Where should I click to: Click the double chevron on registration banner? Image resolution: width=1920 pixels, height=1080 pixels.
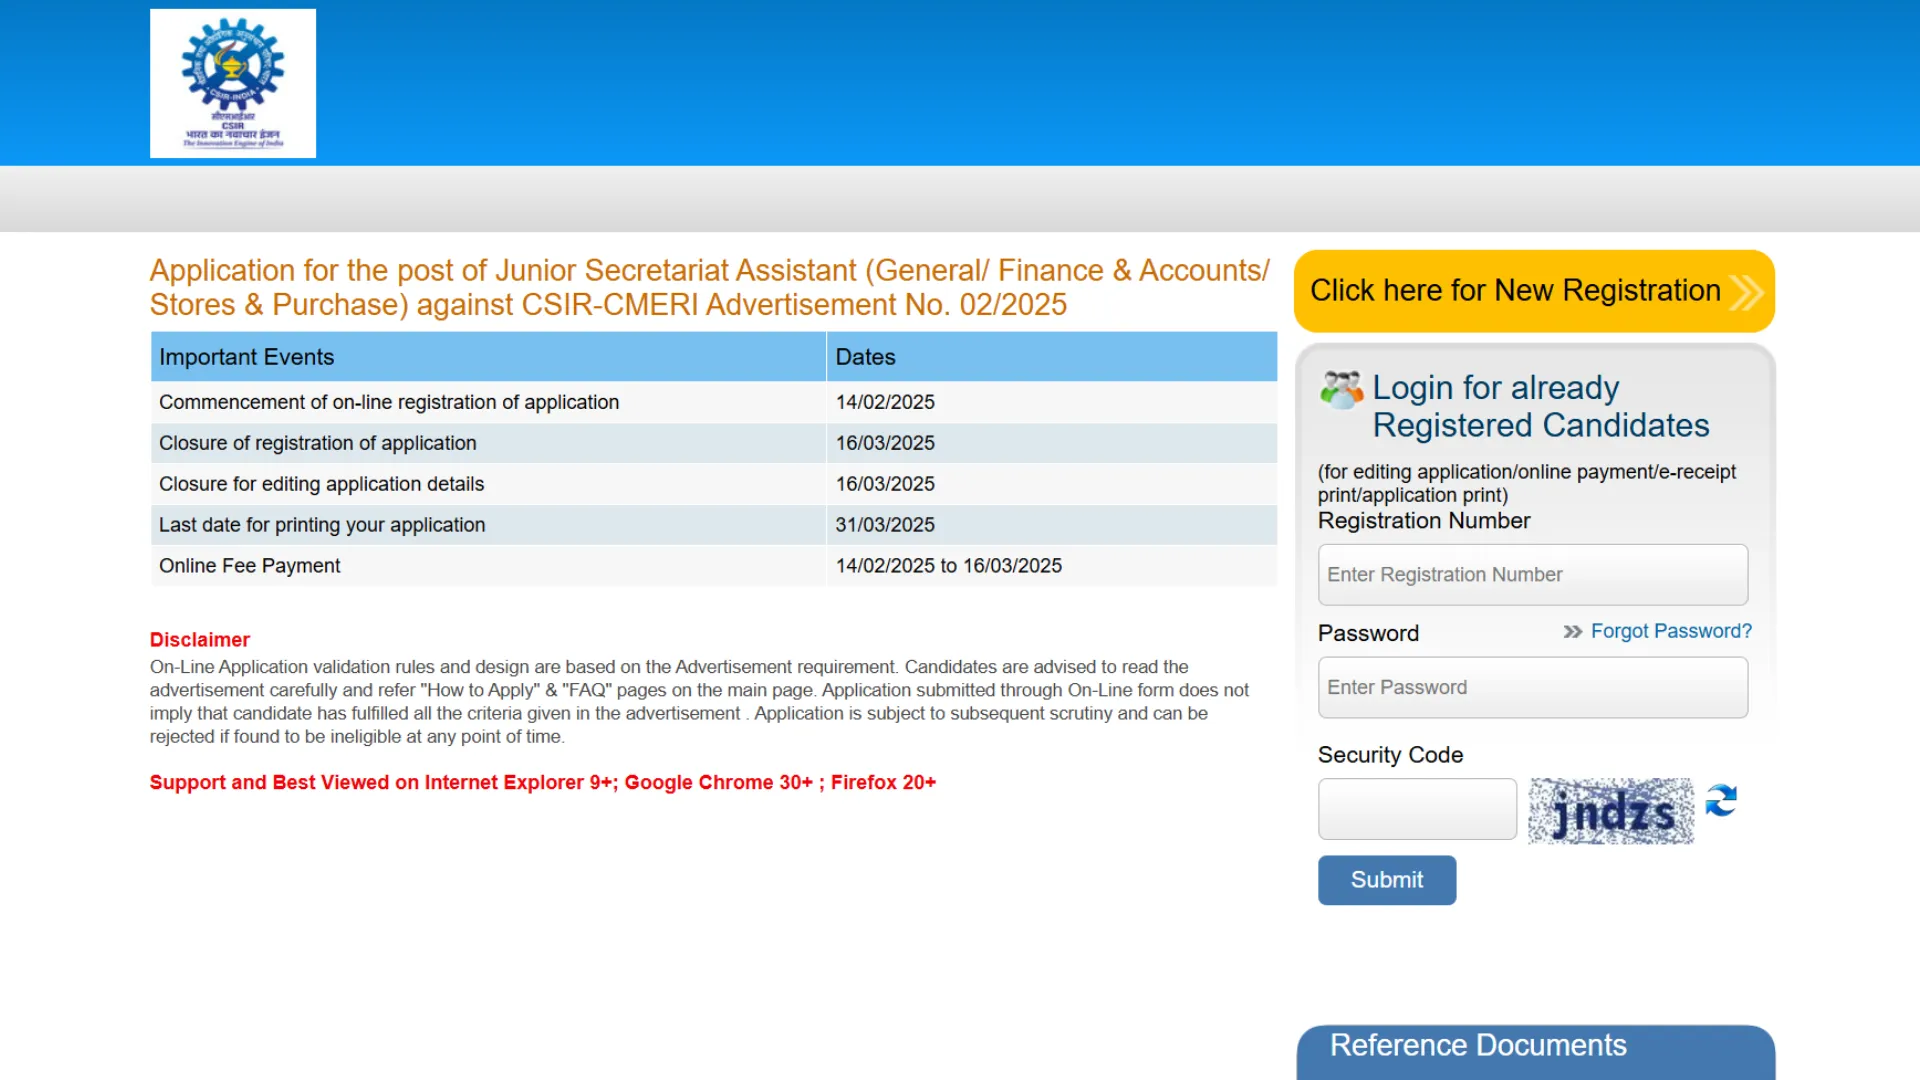[x=1746, y=292]
